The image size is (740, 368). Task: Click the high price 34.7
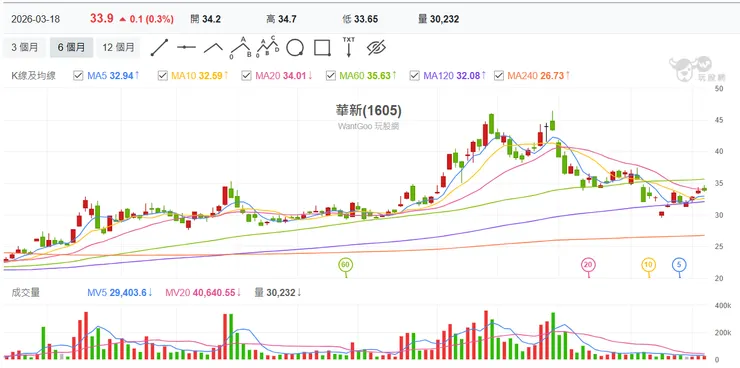tap(287, 19)
